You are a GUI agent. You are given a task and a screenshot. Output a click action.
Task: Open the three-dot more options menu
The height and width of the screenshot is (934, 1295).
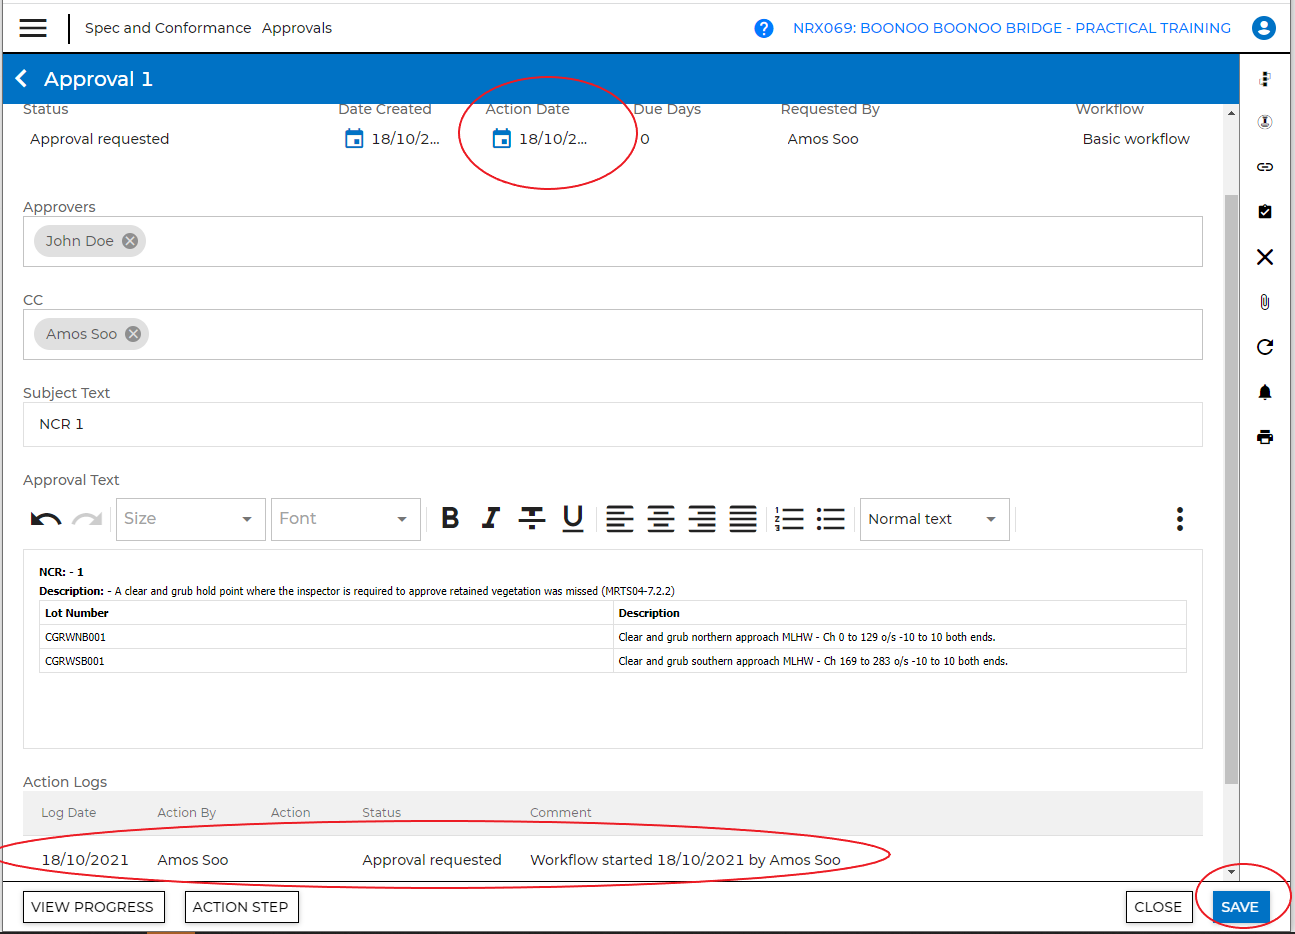(1180, 519)
